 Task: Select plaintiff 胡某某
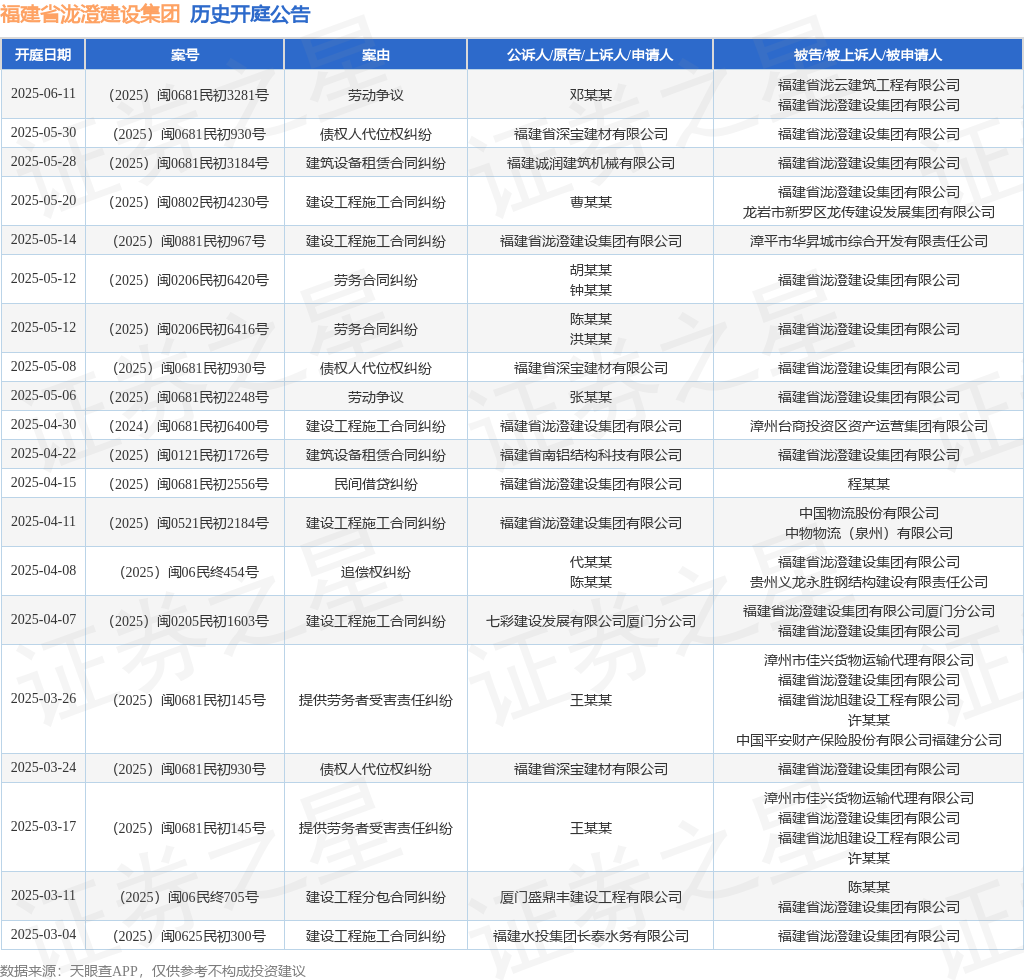(x=590, y=270)
